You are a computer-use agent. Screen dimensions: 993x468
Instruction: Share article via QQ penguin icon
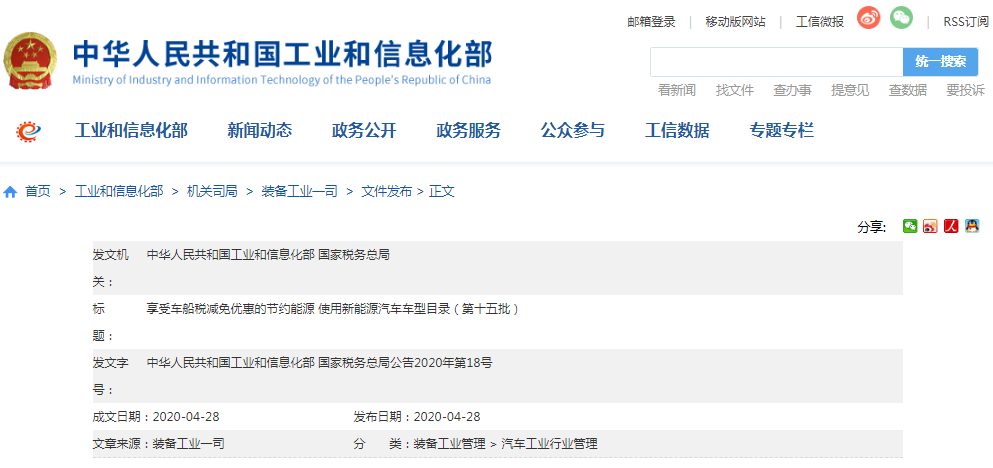971,226
